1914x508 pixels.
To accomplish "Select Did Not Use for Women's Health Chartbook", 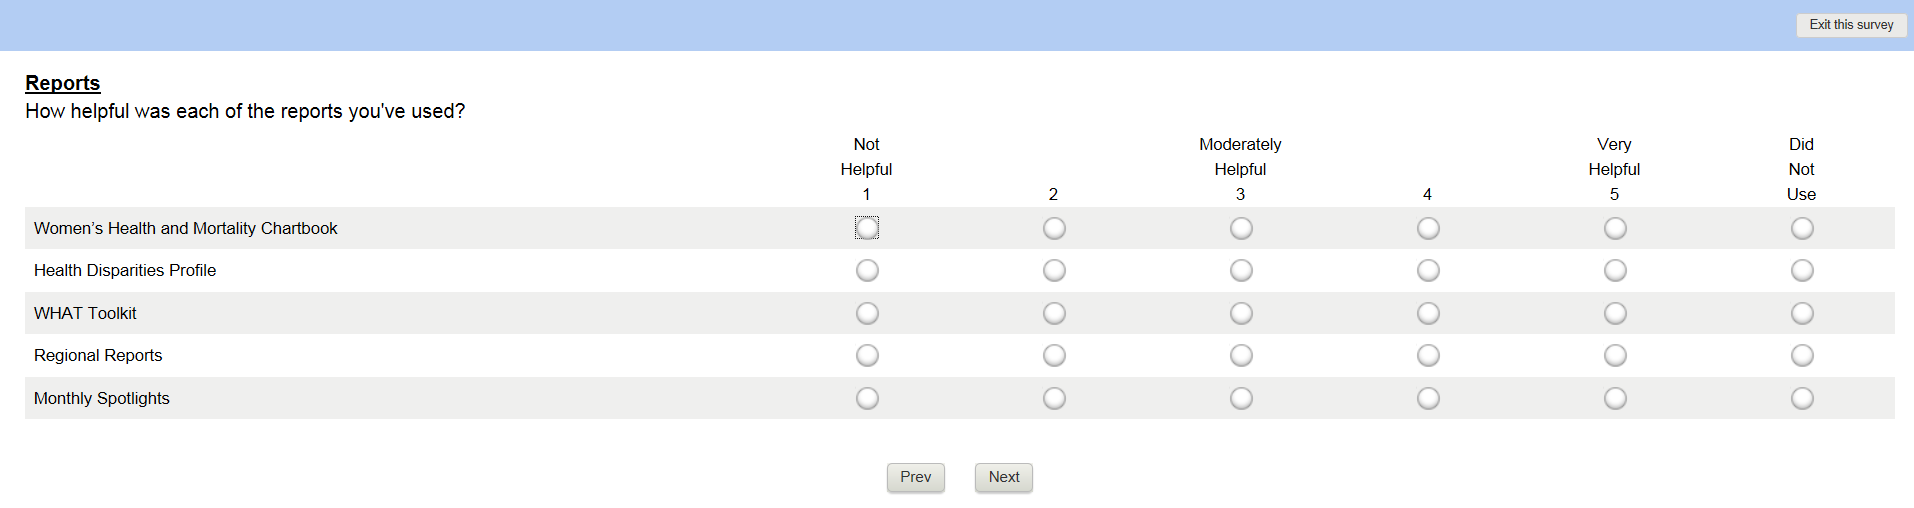I will (x=1802, y=228).
